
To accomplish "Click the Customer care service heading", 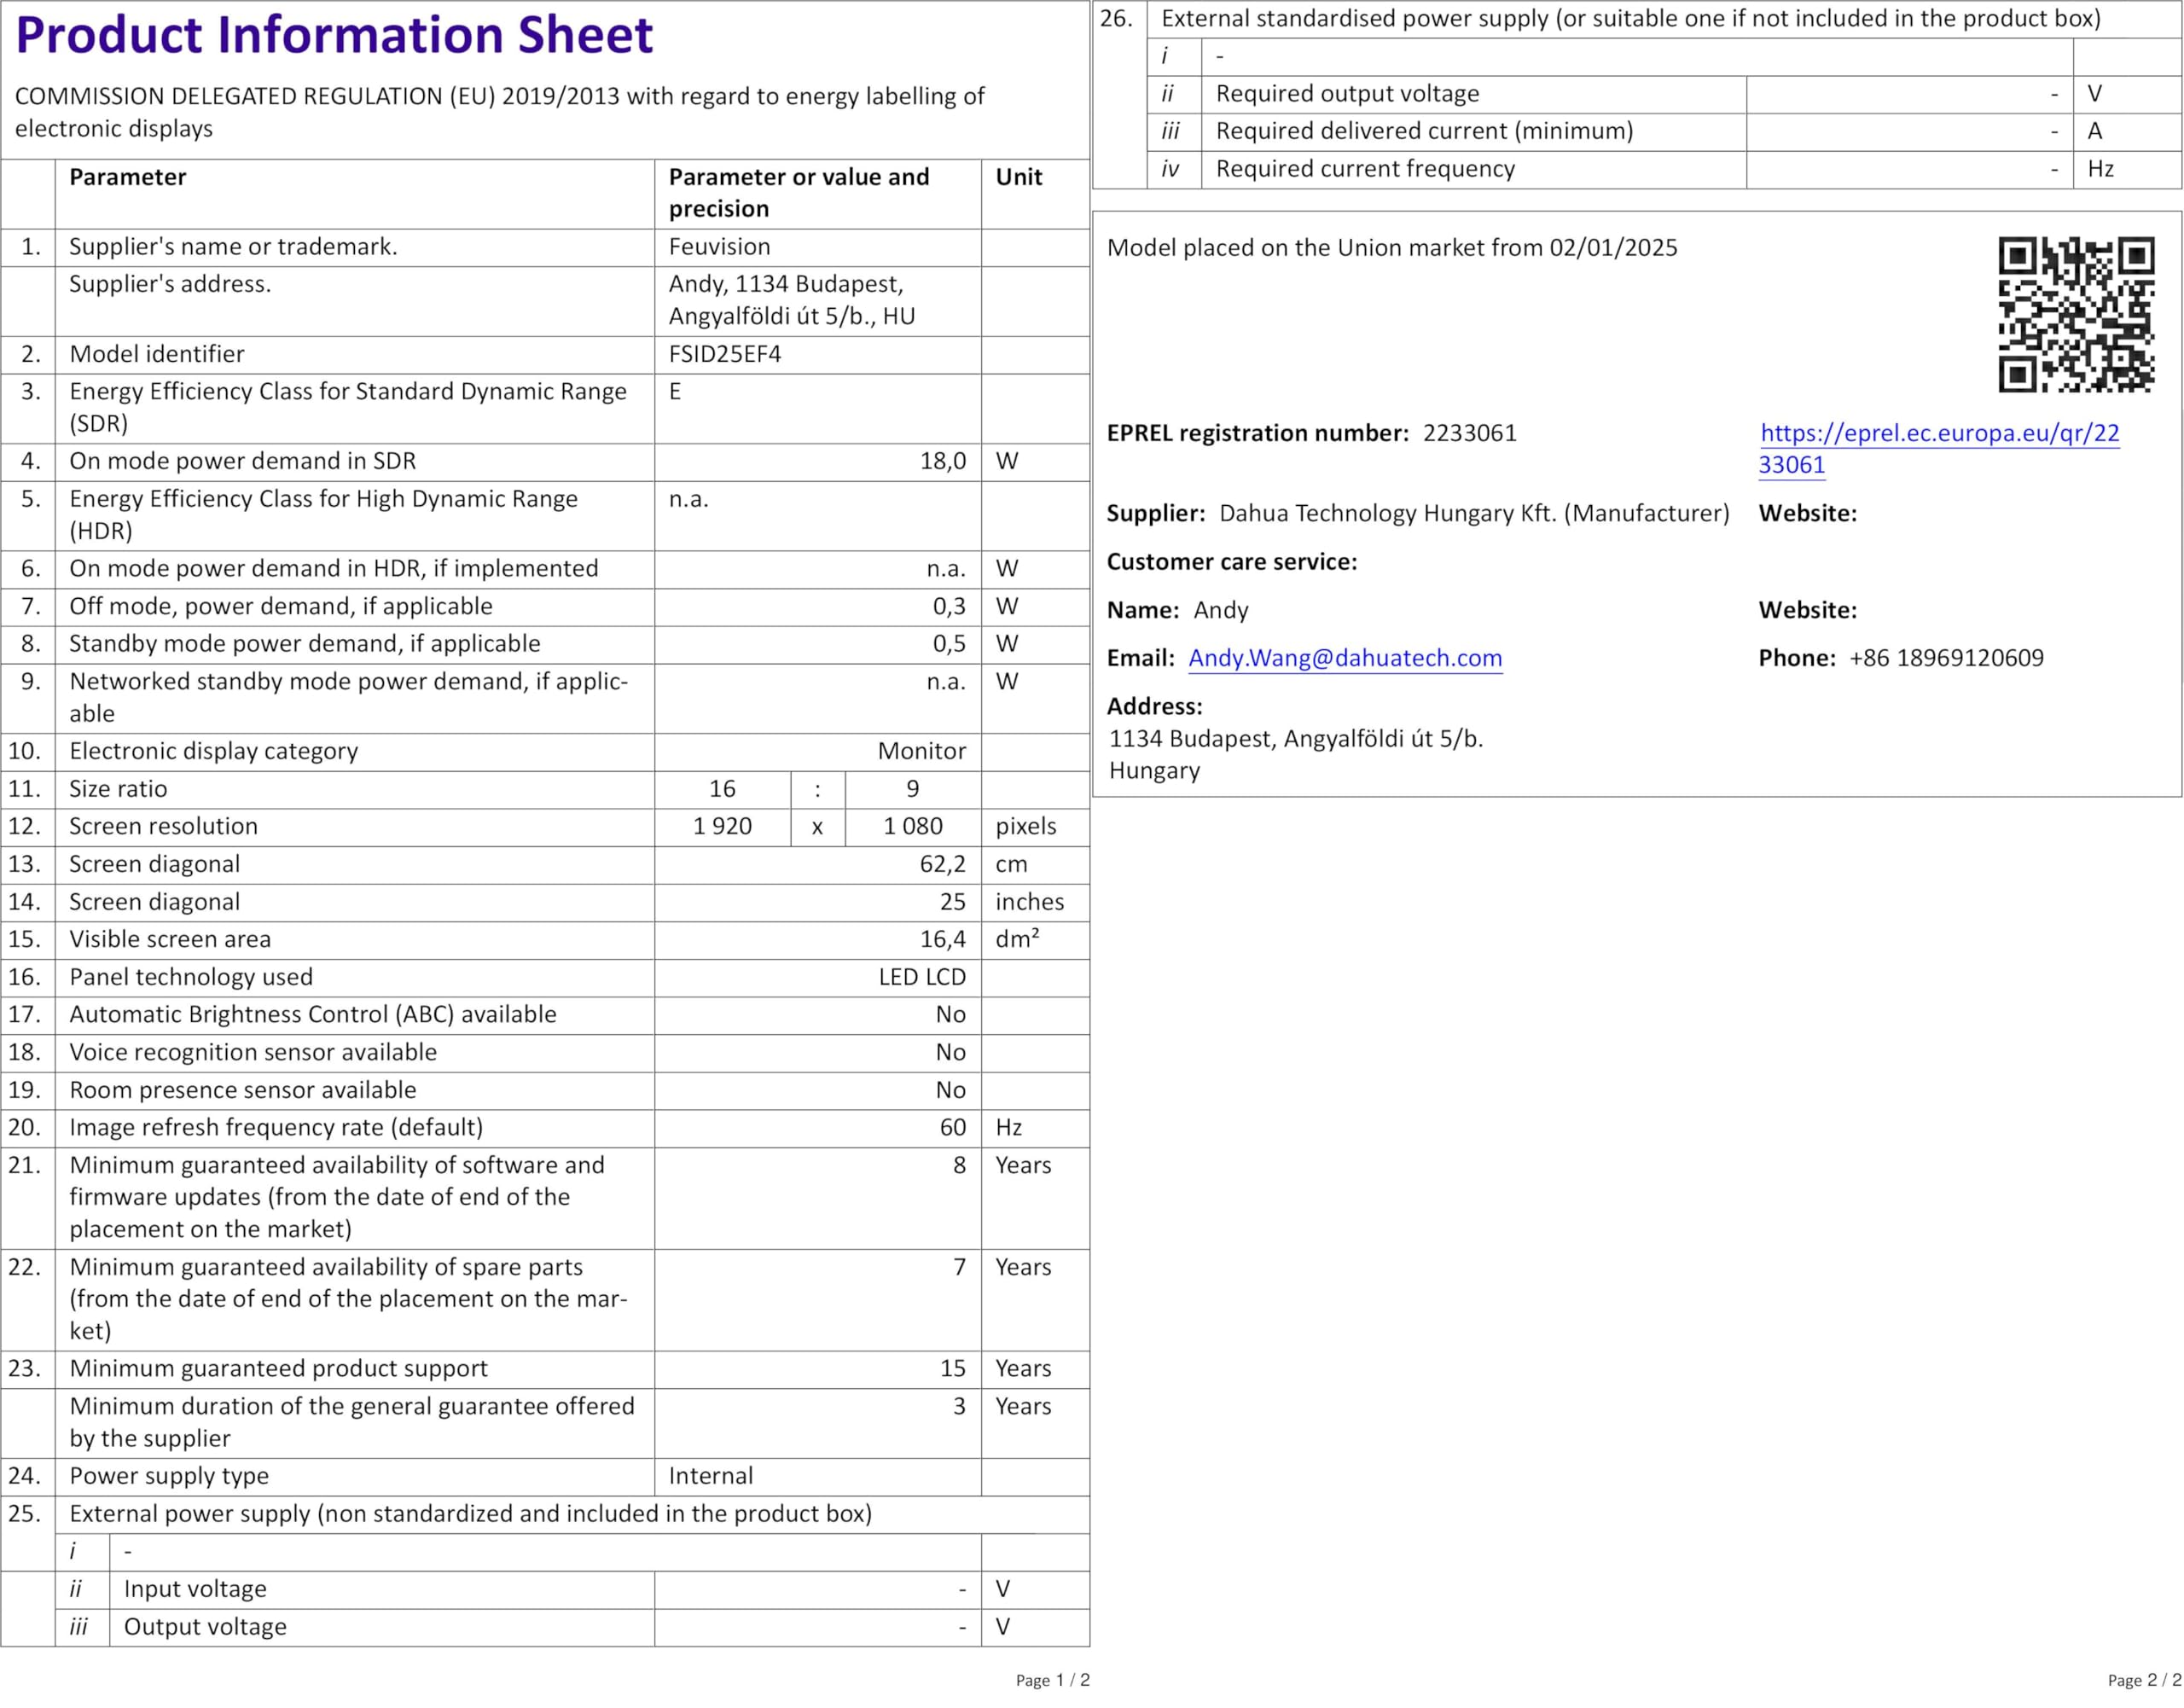I will pos(1231,562).
